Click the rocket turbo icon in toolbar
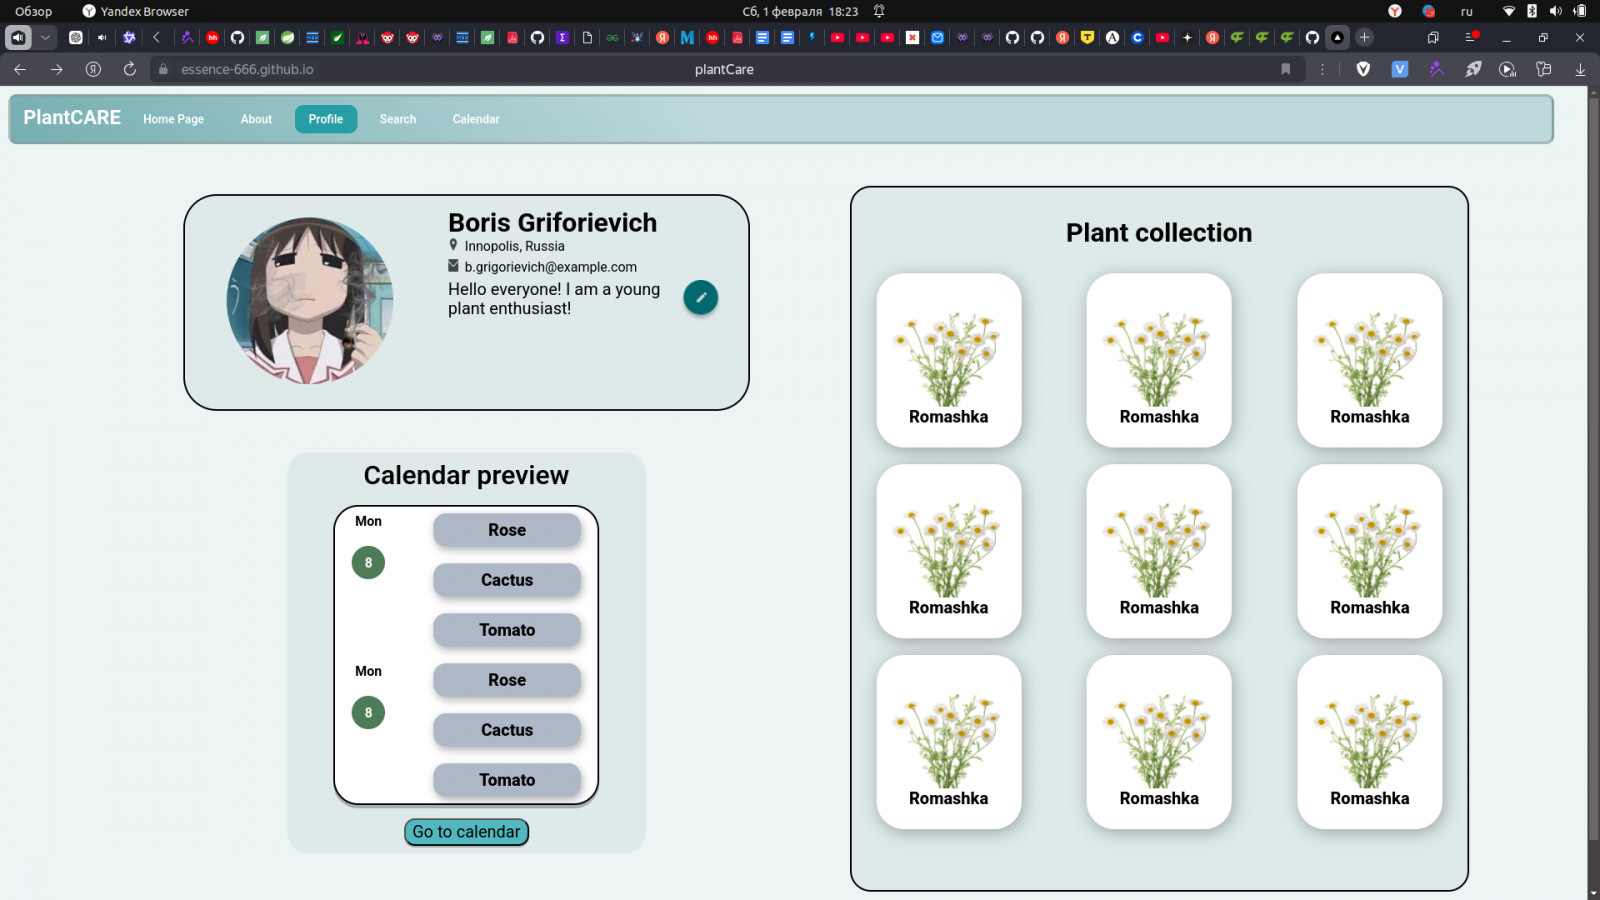The height and width of the screenshot is (900, 1600). (1473, 69)
